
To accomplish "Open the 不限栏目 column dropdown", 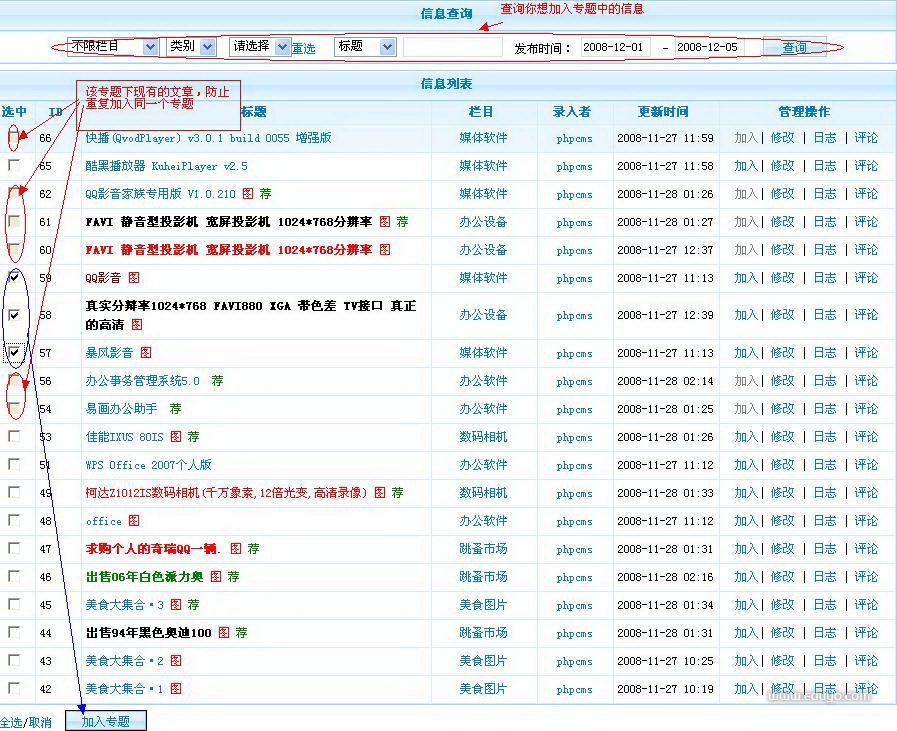I will pos(112,47).
